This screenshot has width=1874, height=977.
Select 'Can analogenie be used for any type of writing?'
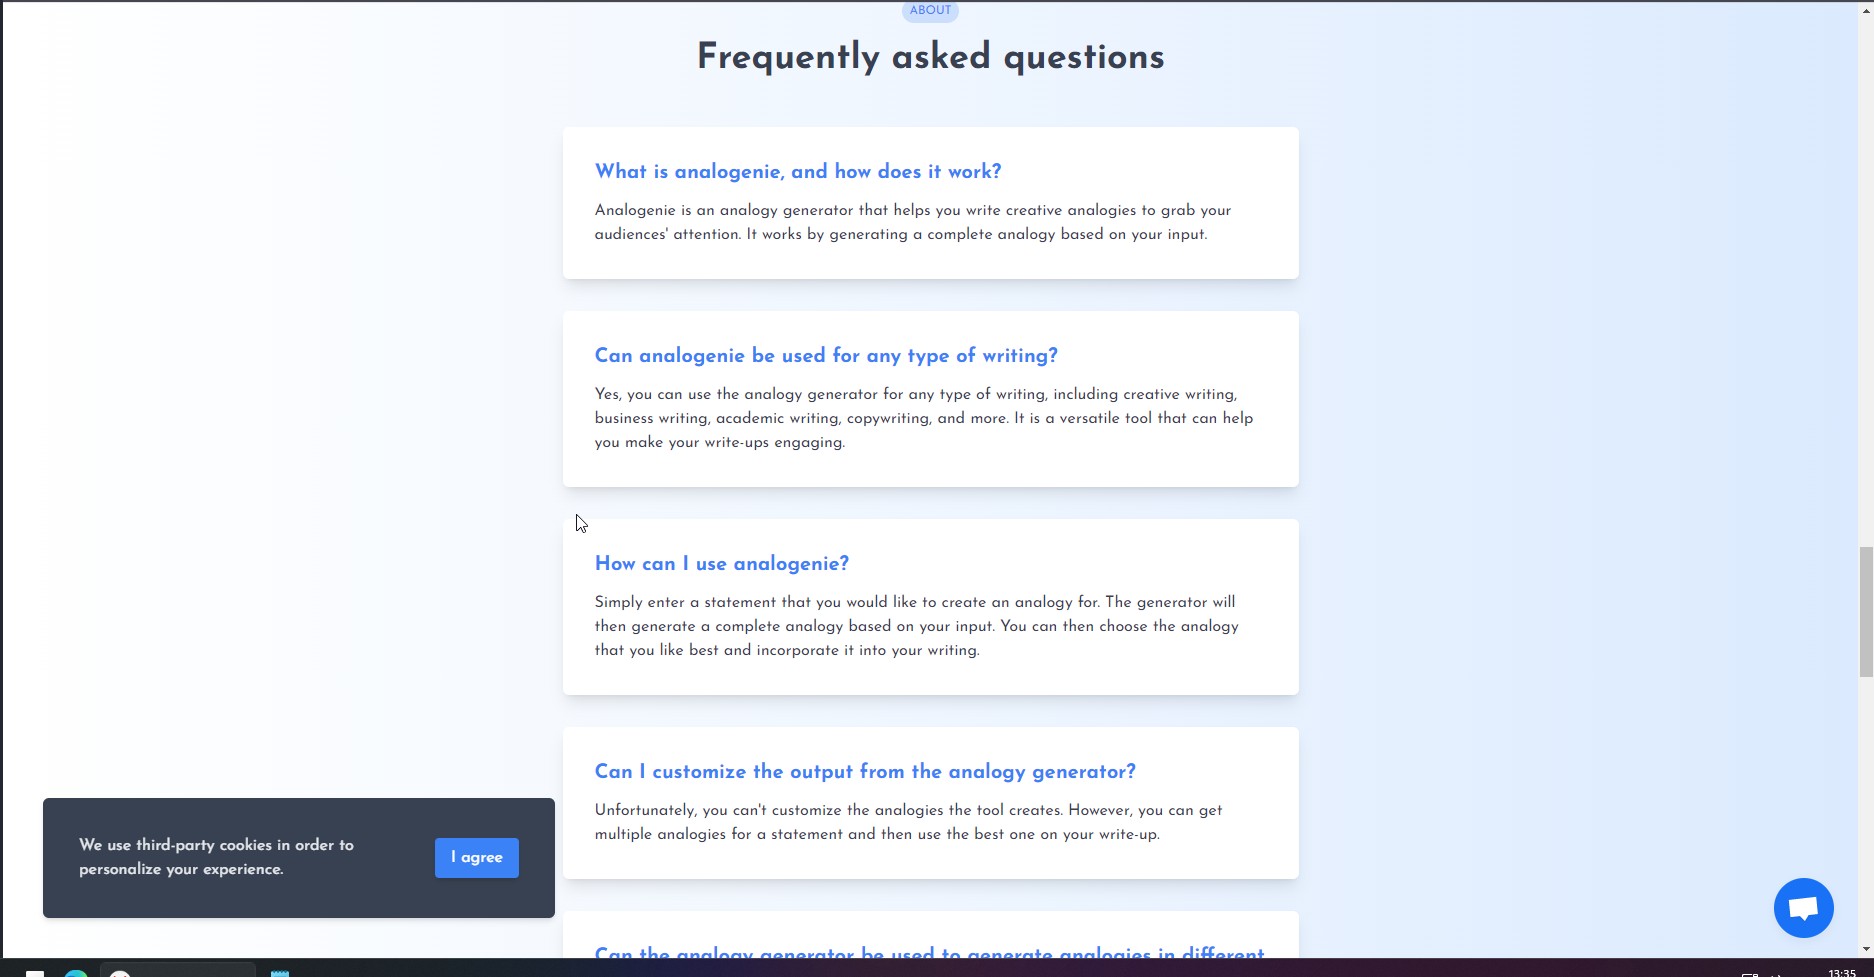[826, 355]
